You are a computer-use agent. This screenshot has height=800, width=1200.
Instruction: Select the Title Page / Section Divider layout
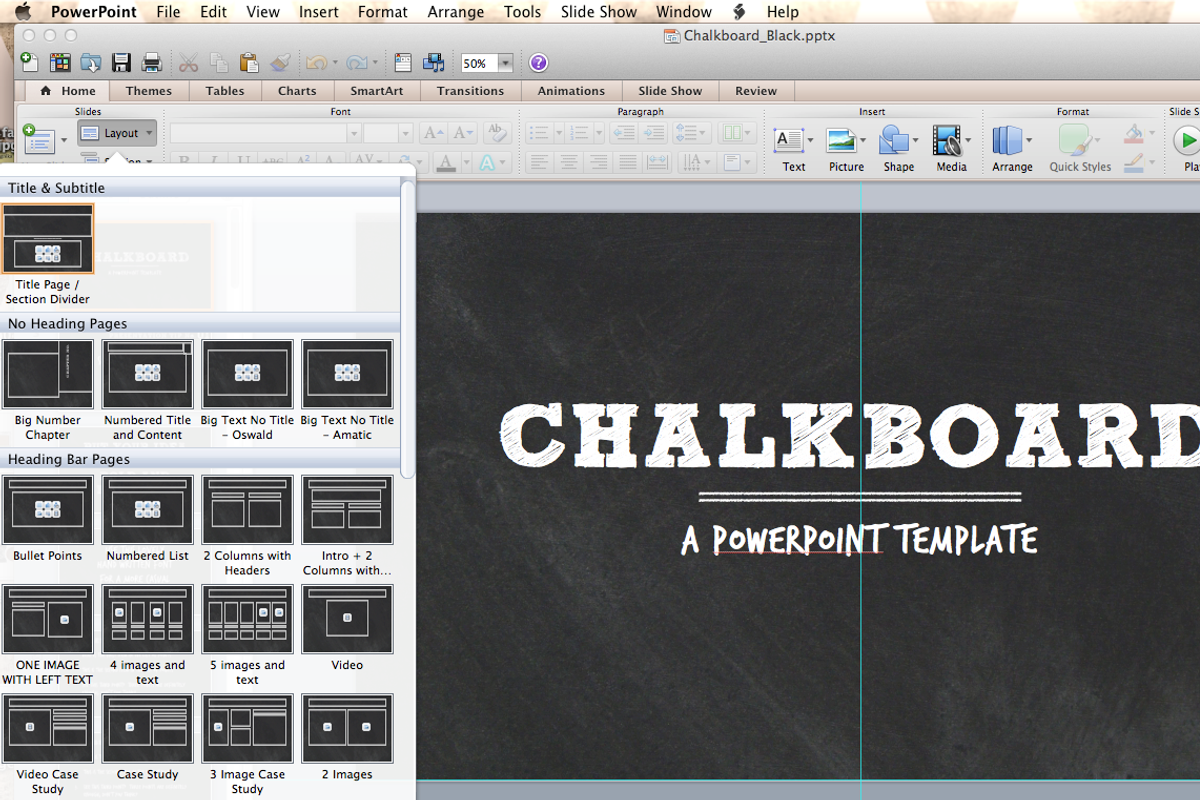(47, 254)
